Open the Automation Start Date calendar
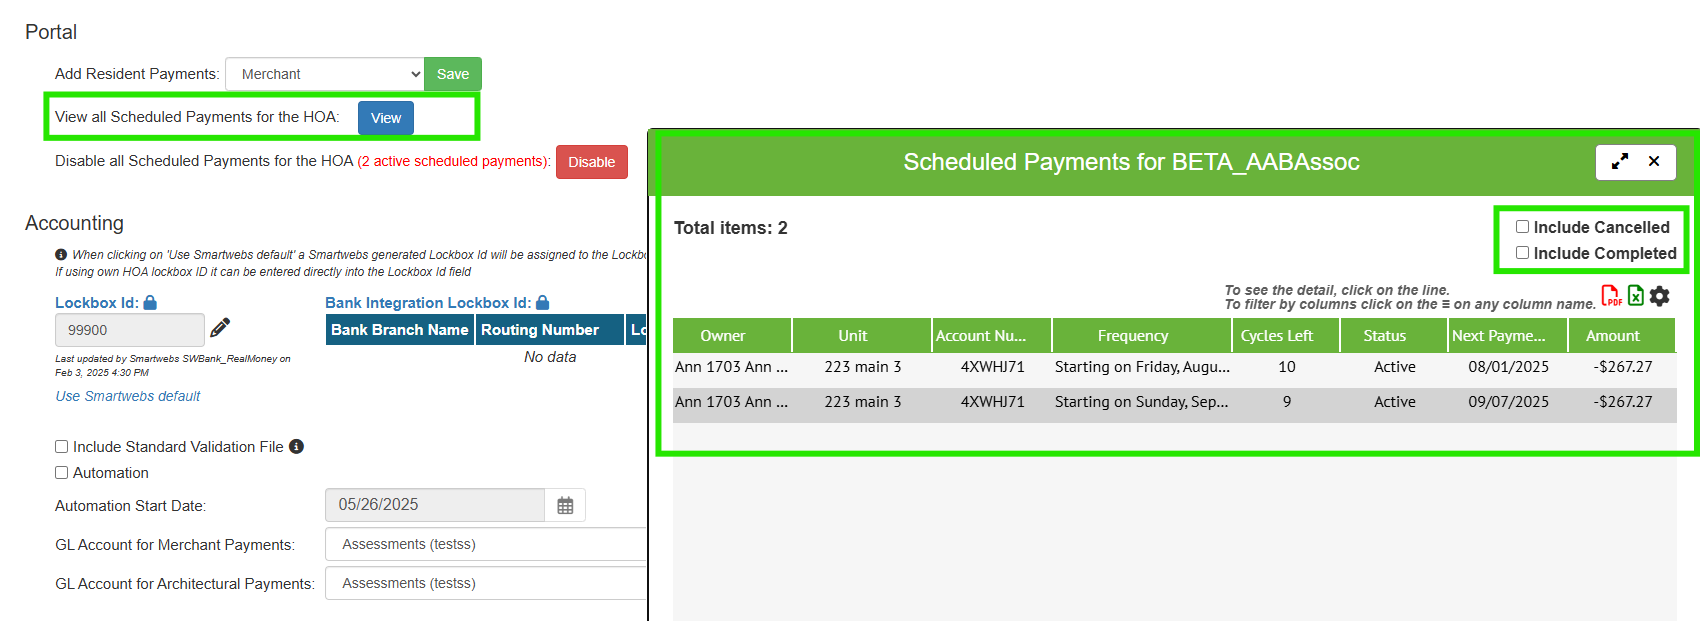The width and height of the screenshot is (1700, 621). [565, 506]
